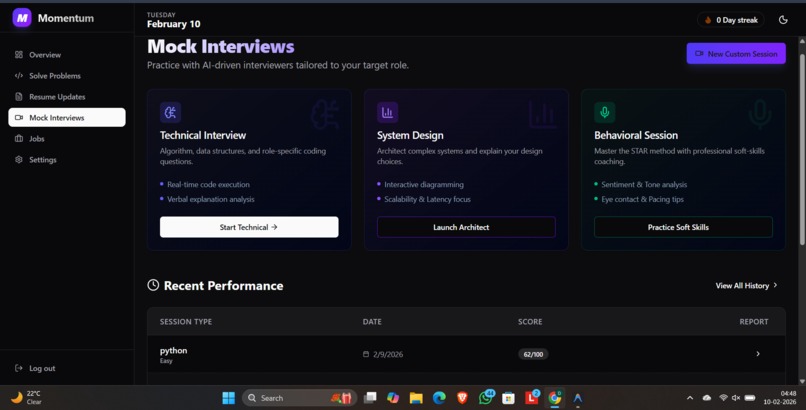Open Copilot from the taskbar

pos(393,398)
